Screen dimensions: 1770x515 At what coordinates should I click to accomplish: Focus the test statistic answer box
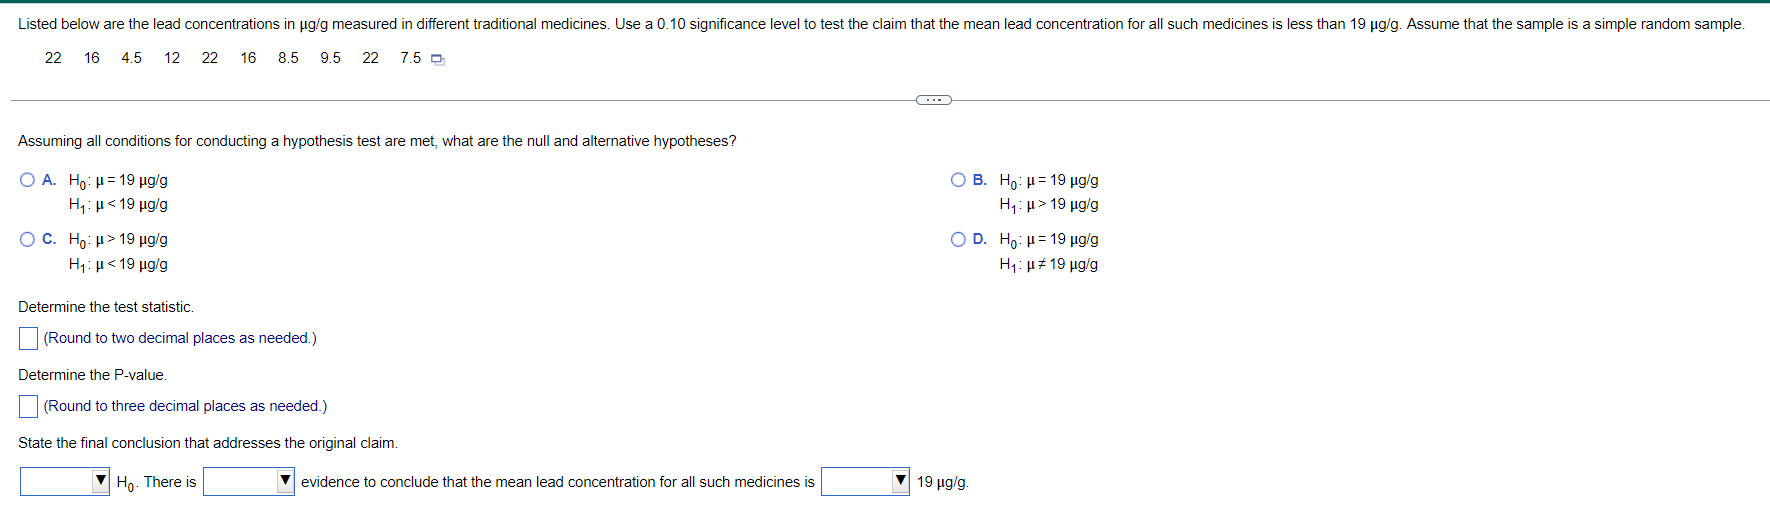click(29, 339)
